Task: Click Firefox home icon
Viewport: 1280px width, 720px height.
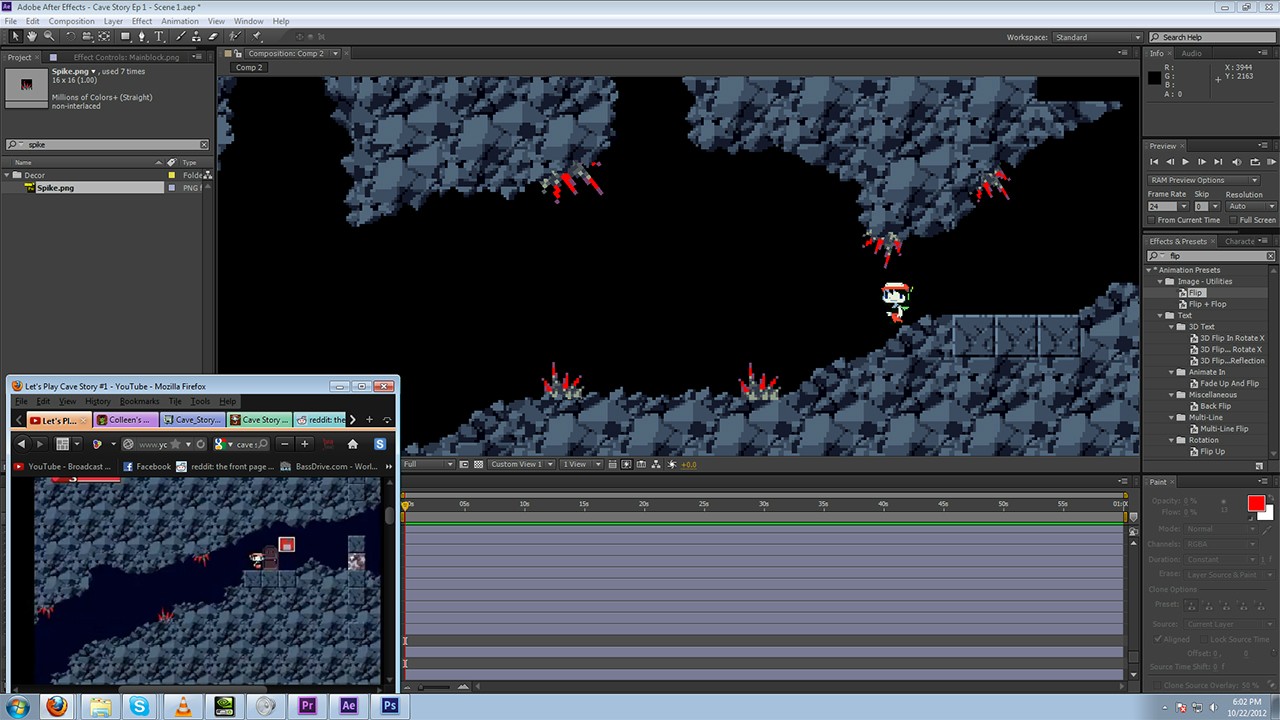Action: (352, 444)
